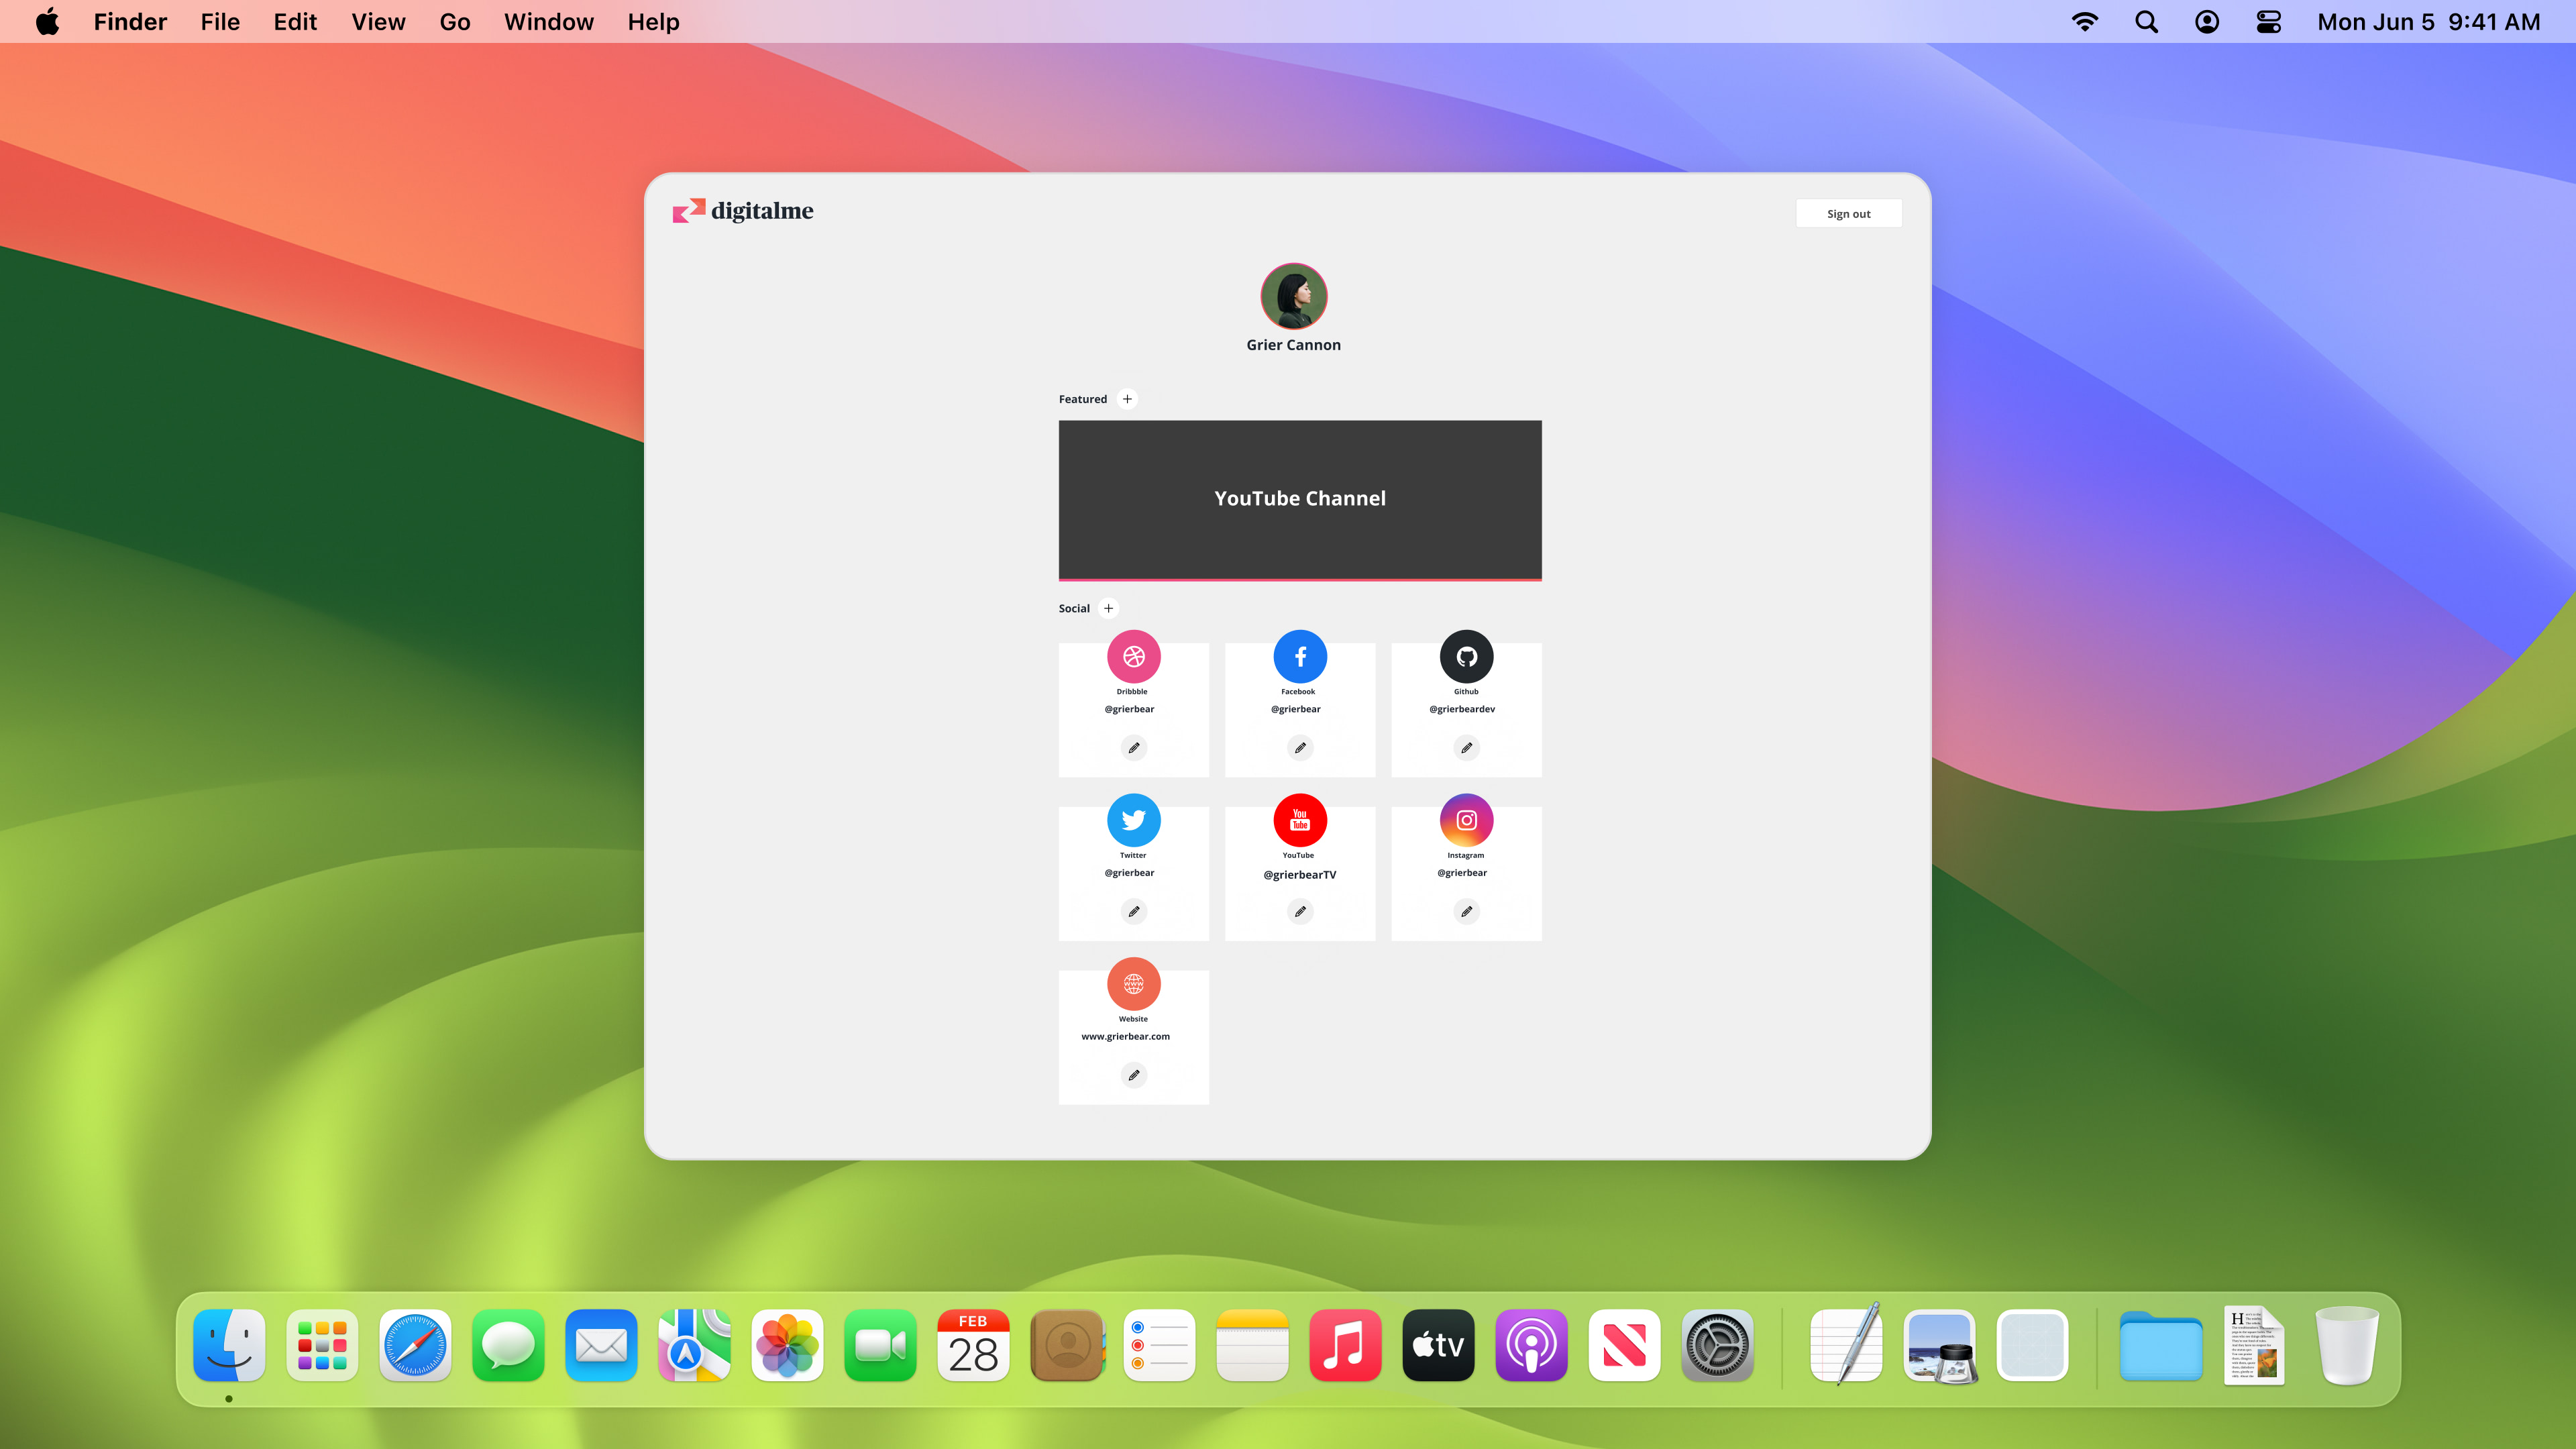Viewport: 2576px width, 1449px height.
Task: Open the Apple menu
Action: [x=47, y=22]
